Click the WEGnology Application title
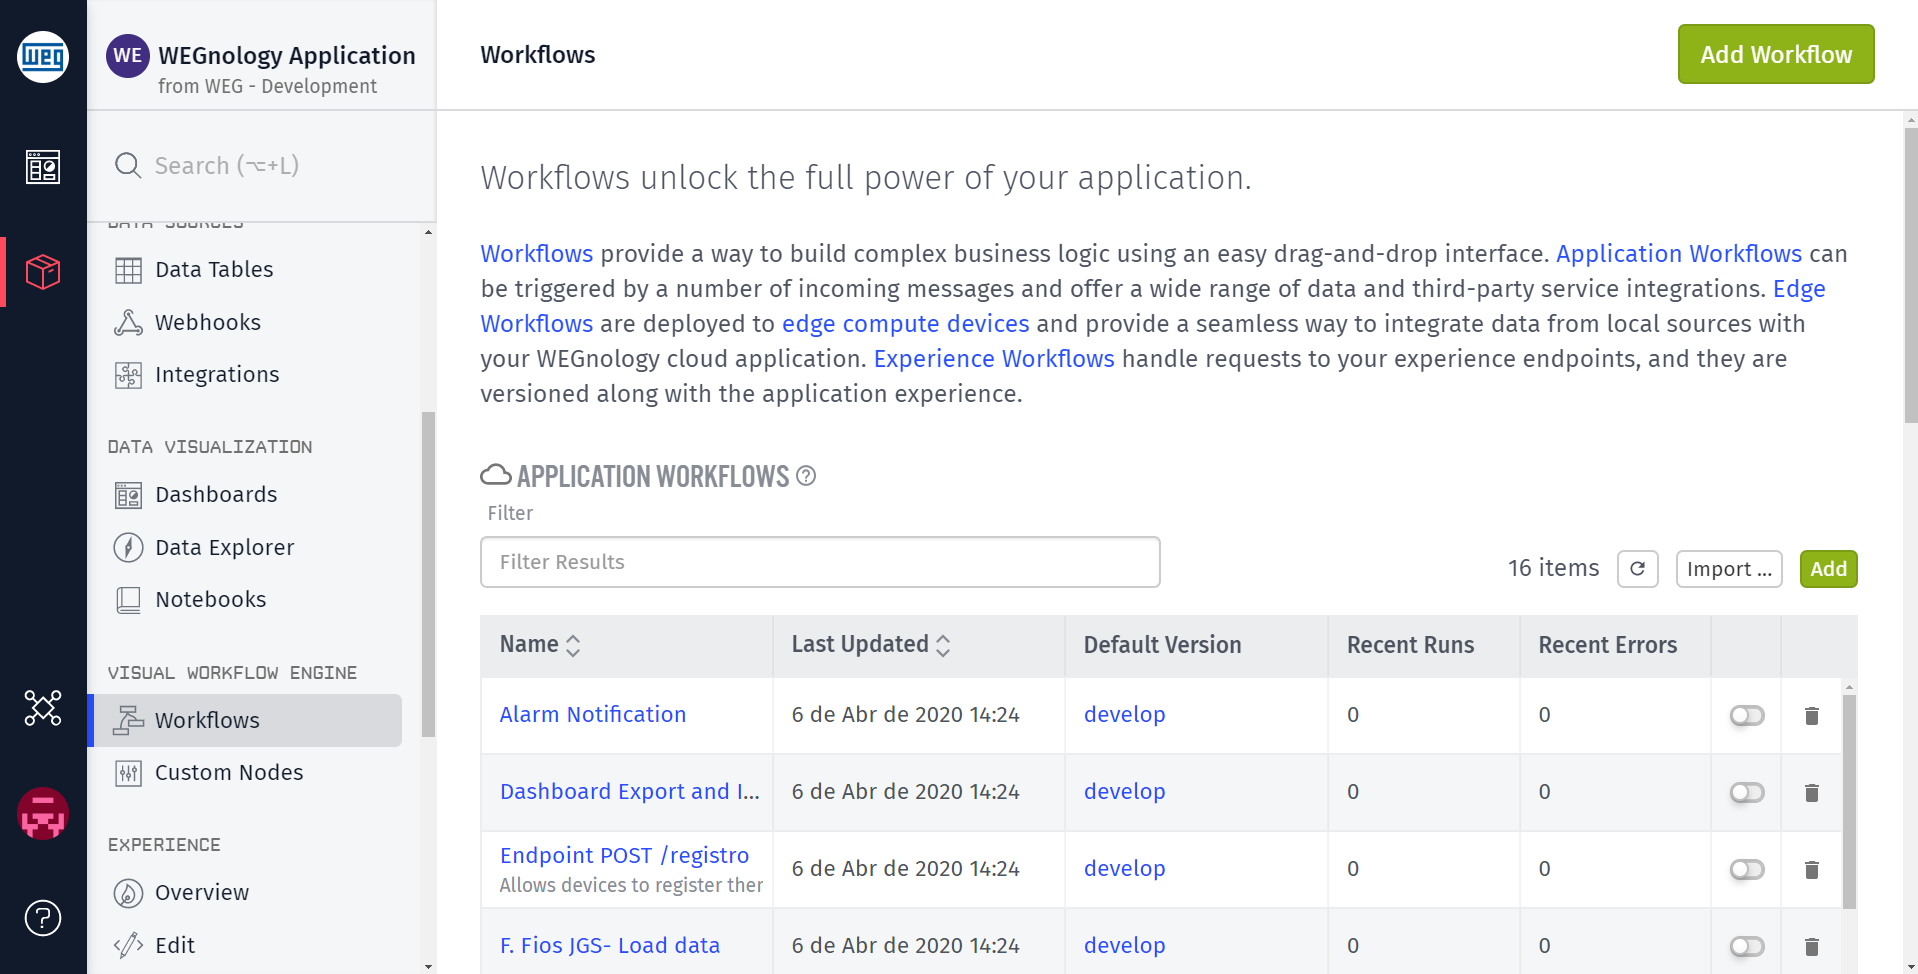This screenshot has height=974, width=1918. click(287, 56)
